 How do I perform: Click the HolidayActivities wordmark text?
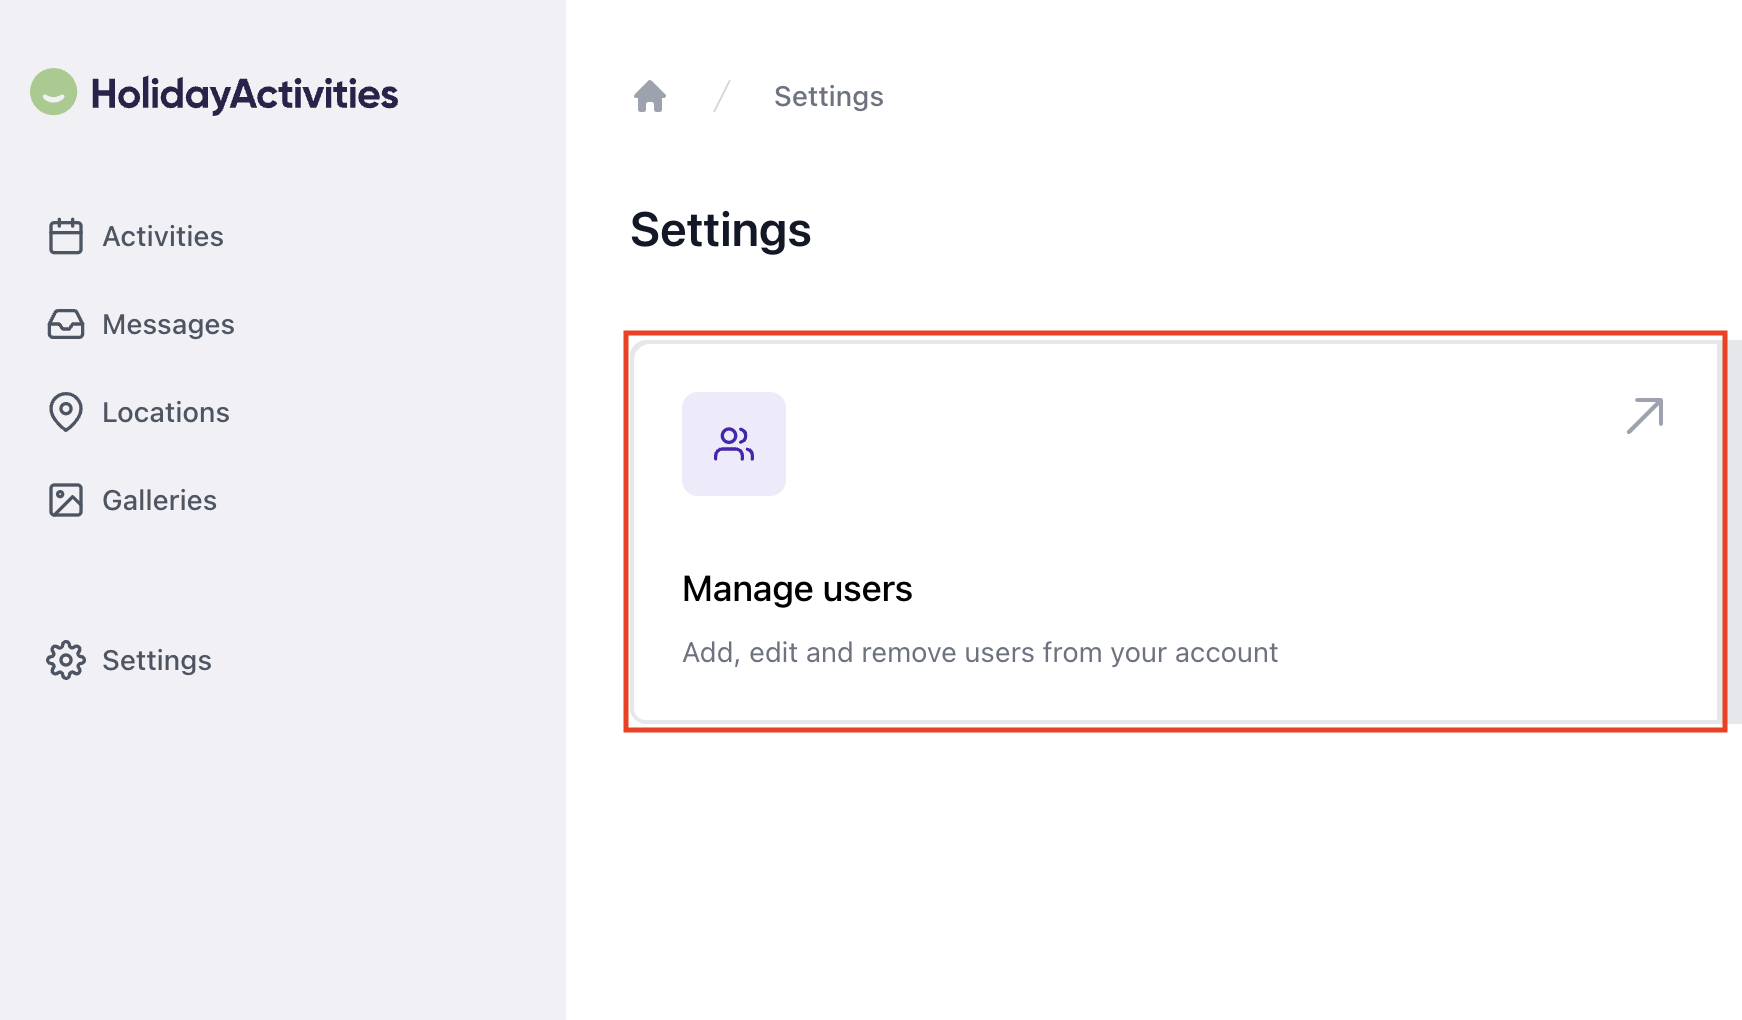coord(244,94)
